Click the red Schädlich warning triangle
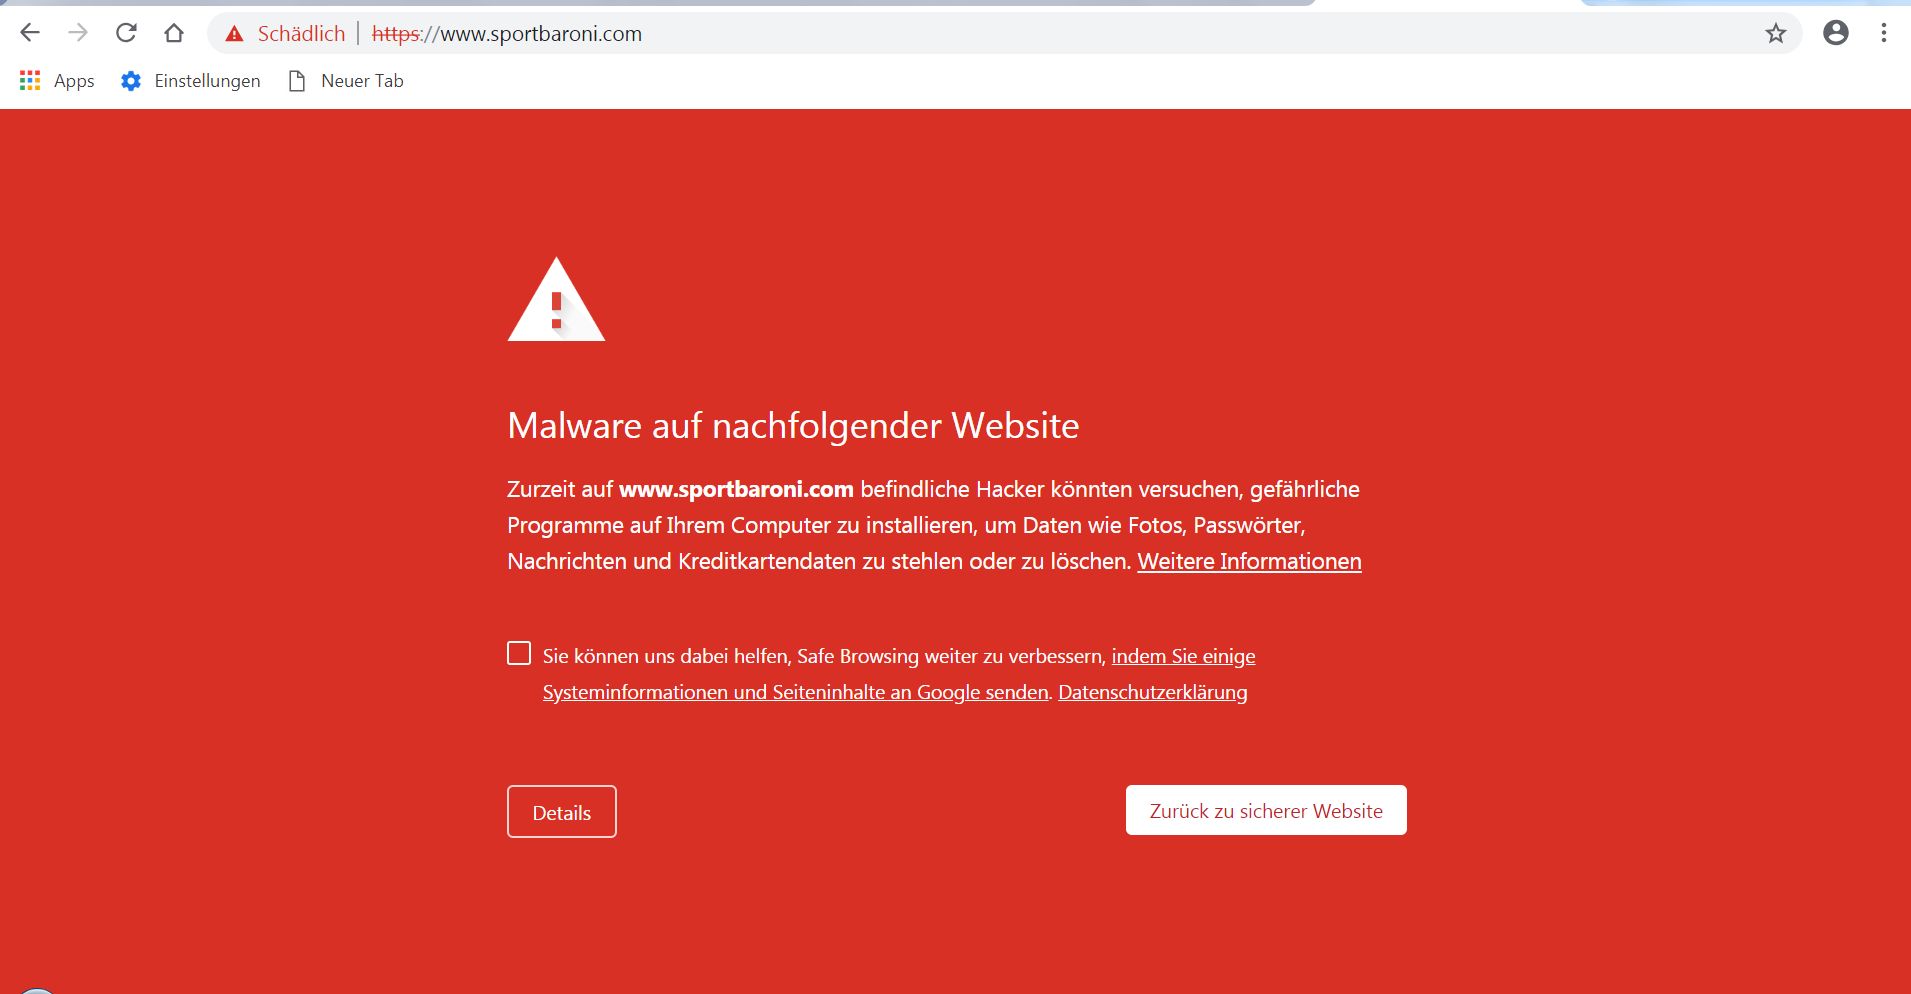 234,34
